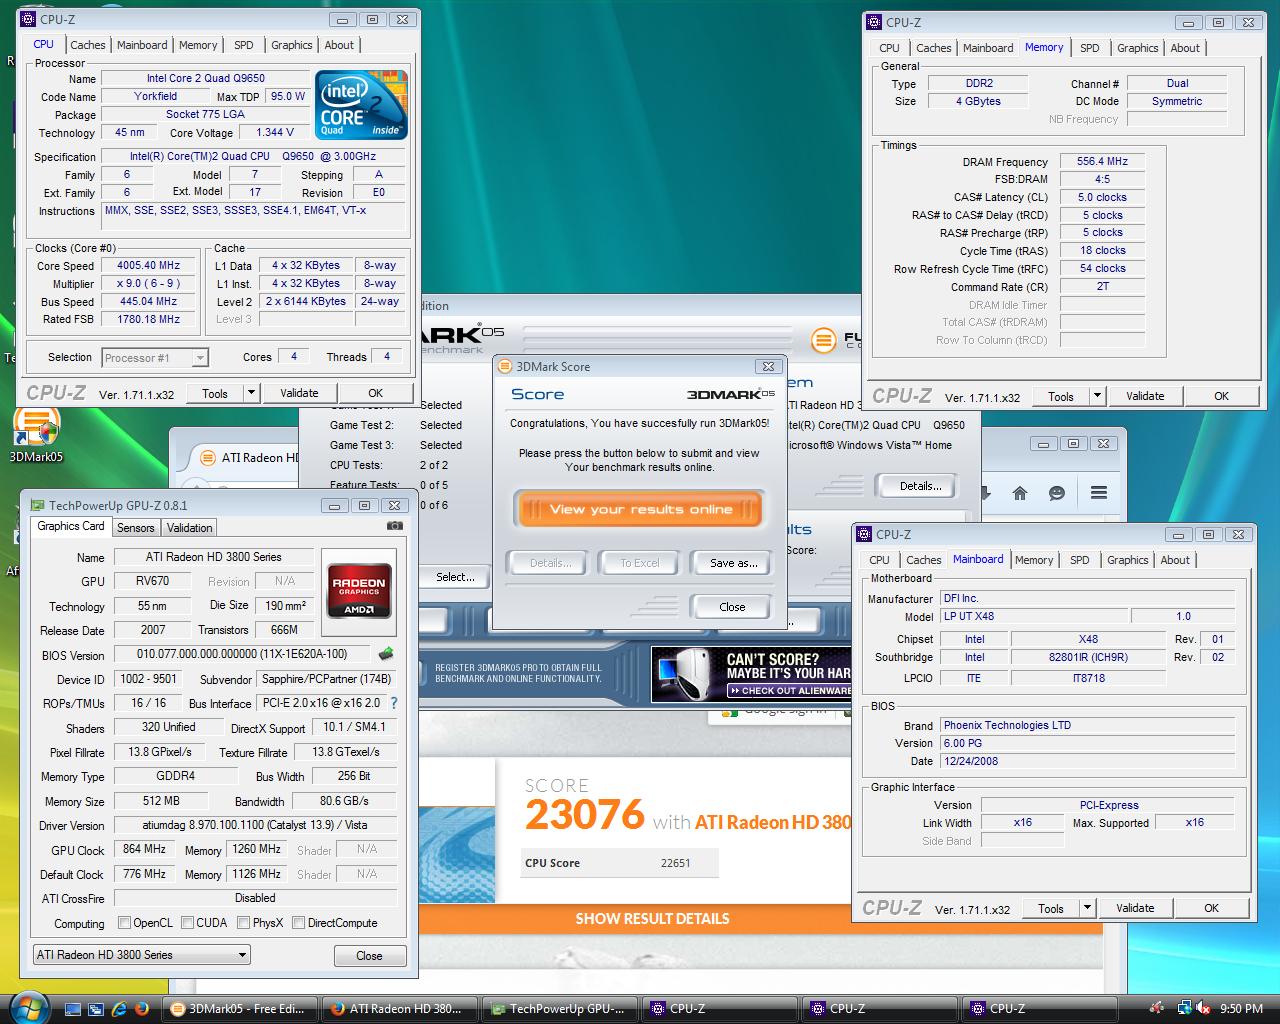
Task: Click the Select... button in 3DMark05 window
Action: (455, 577)
